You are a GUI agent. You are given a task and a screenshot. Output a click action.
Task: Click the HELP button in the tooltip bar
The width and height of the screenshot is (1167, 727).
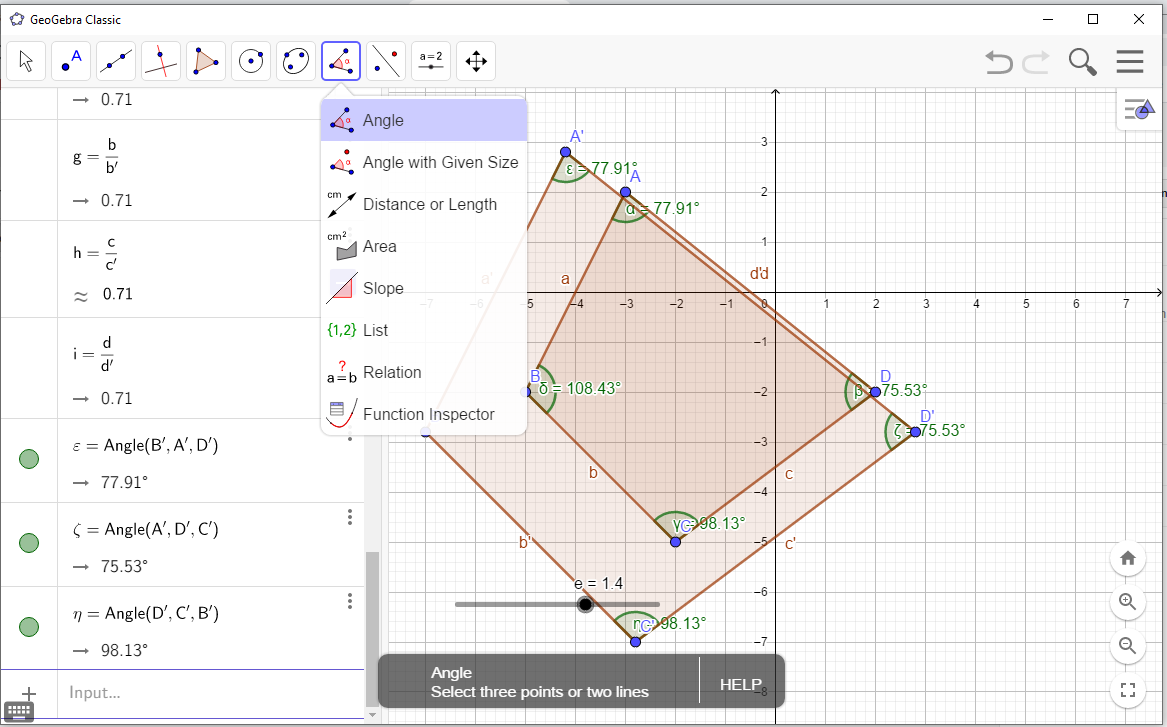click(x=739, y=684)
